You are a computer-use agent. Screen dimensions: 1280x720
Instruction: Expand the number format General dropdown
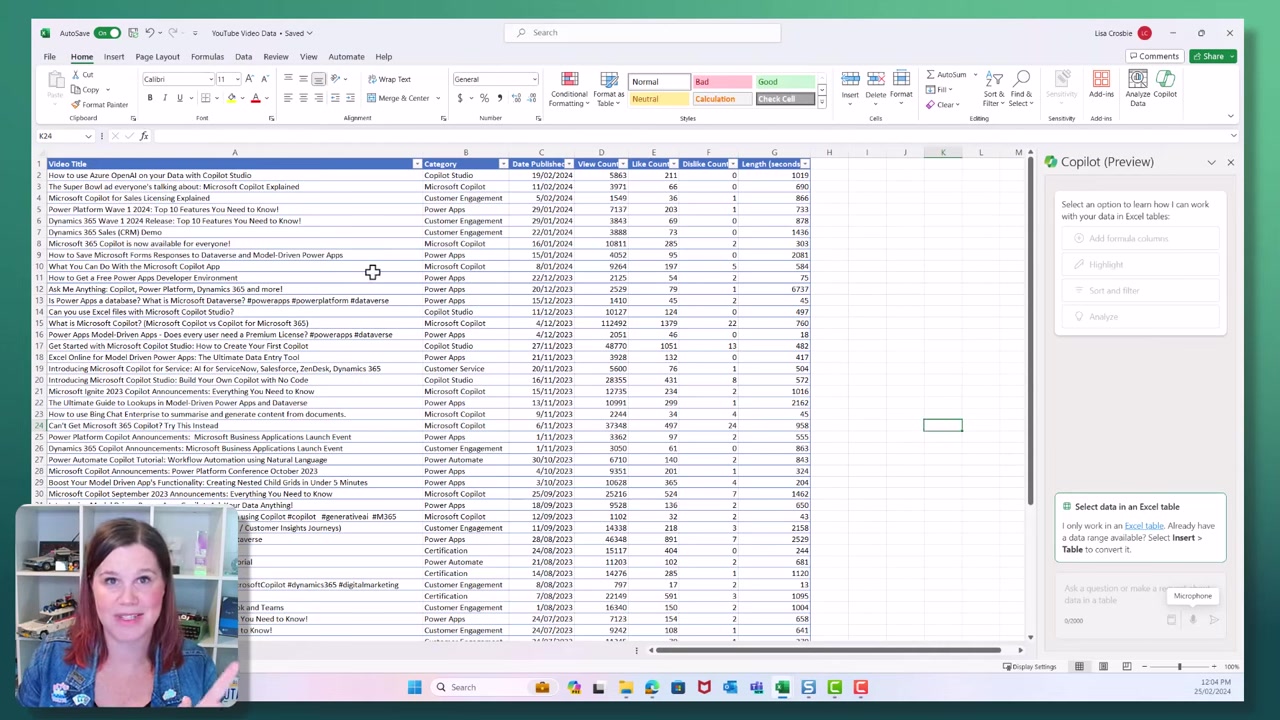(534, 79)
